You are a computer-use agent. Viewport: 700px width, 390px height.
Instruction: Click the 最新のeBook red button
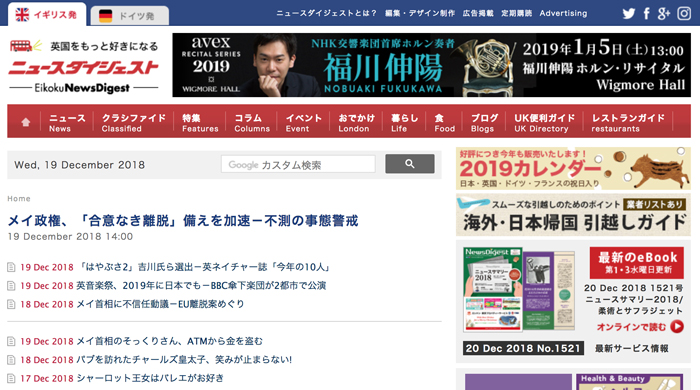tap(637, 262)
